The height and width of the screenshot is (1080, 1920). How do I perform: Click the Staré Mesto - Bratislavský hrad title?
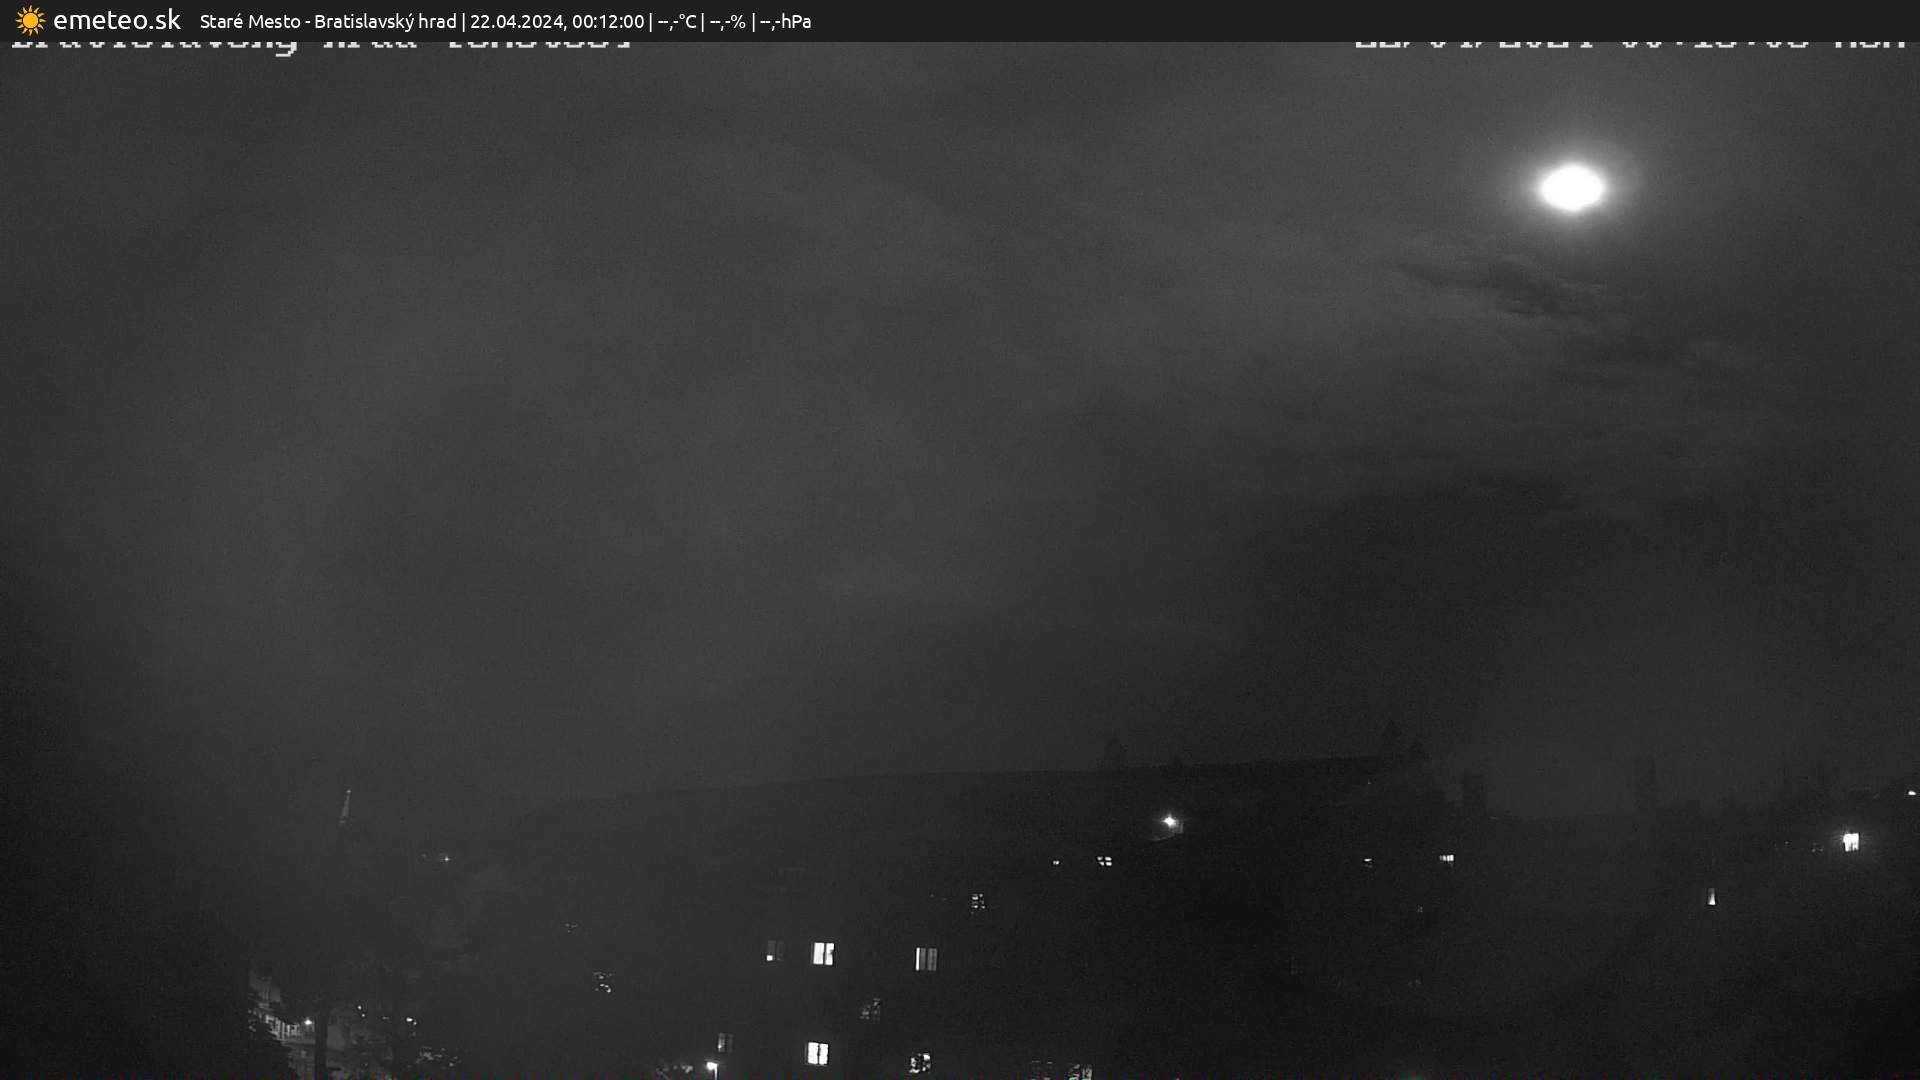pos(328,21)
